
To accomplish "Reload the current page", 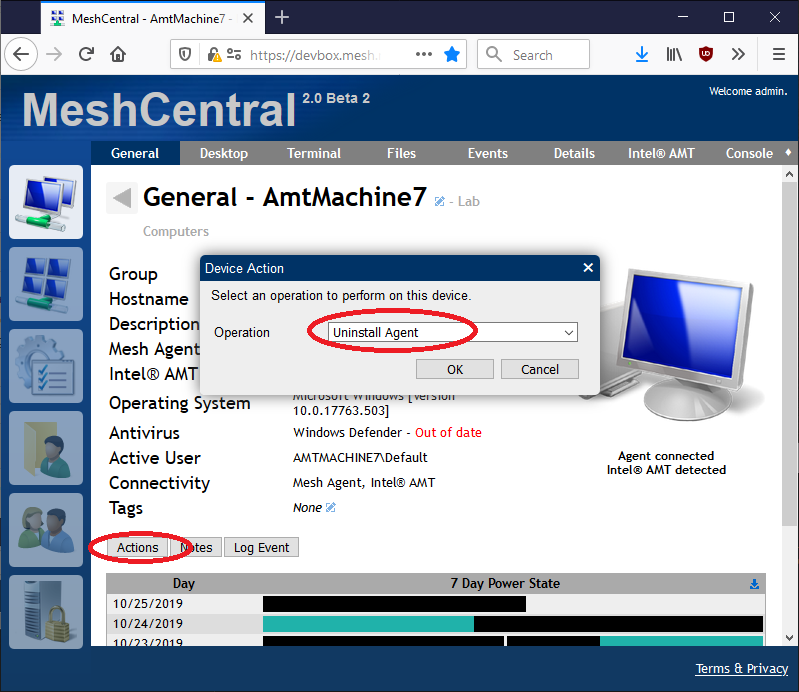I will pyautogui.click(x=86, y=54).
